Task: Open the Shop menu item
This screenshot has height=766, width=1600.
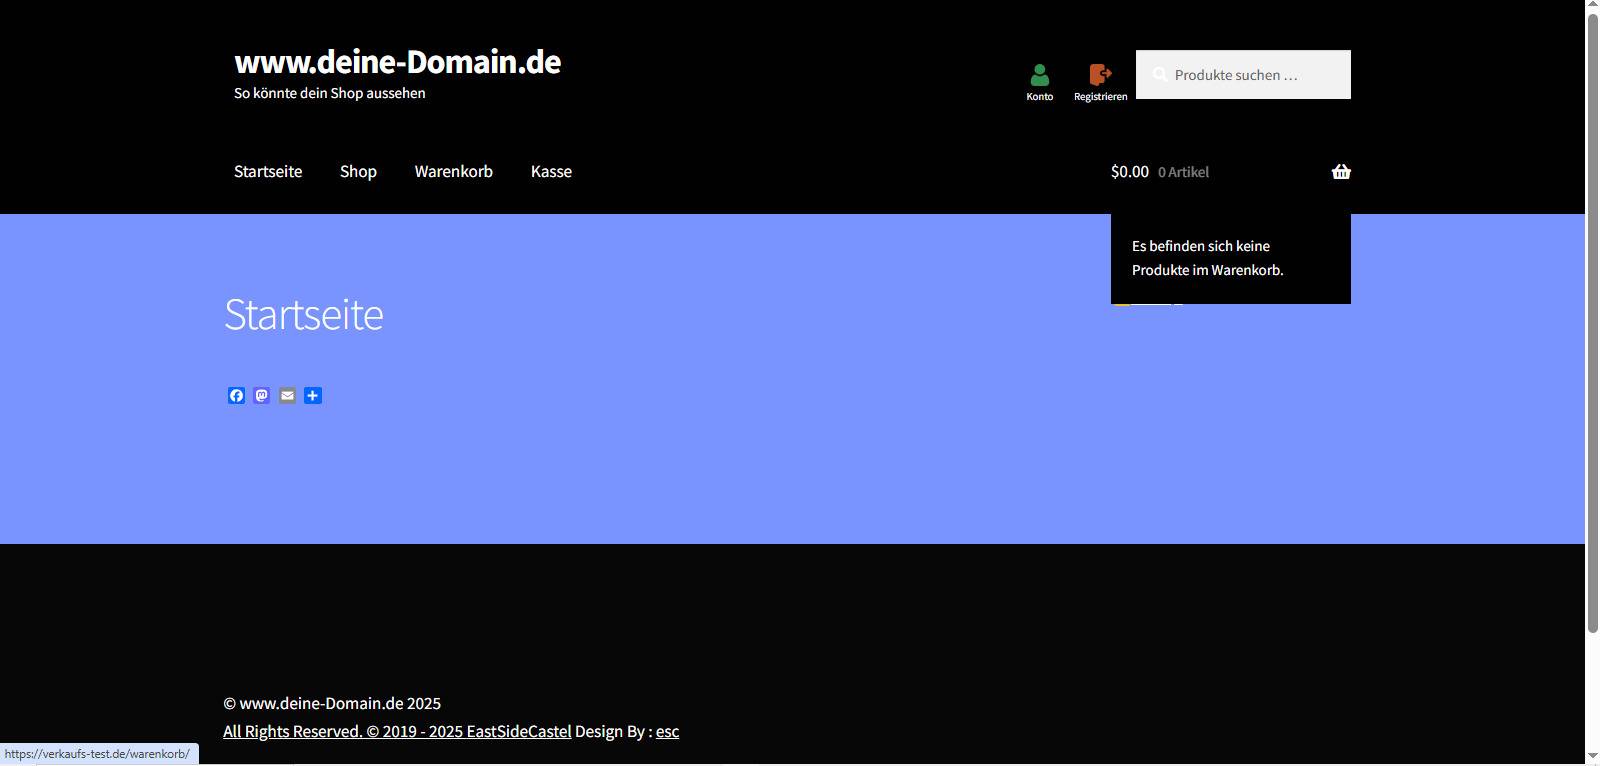Action: tap(358, 172)
